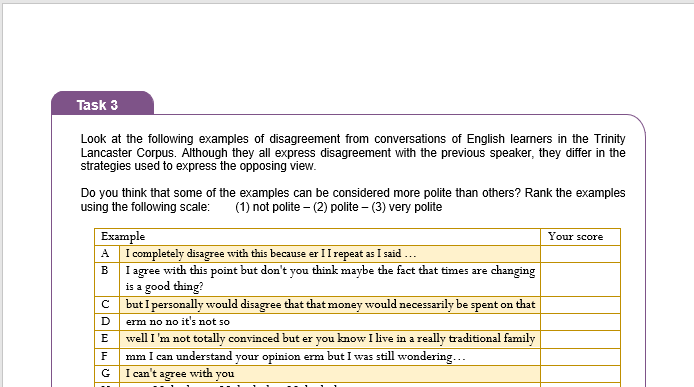Click the score cell for example D
This screenshot has width=694, height=387.
coord(580,321)
